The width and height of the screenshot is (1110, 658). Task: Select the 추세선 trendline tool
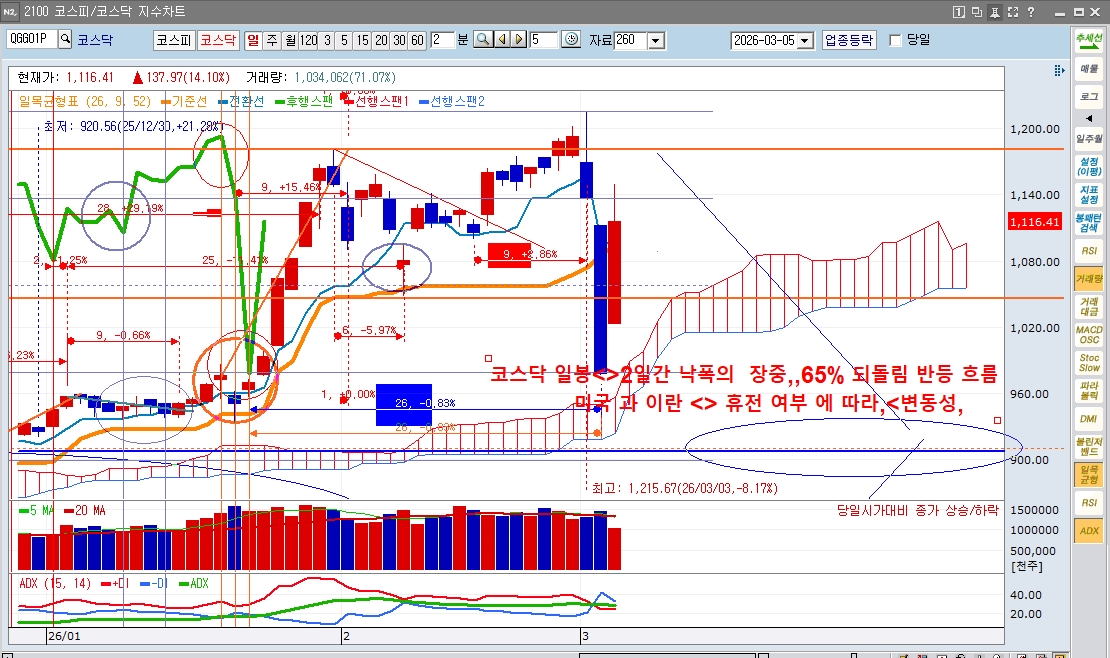pyautogui.click(x=1089, y=40)
